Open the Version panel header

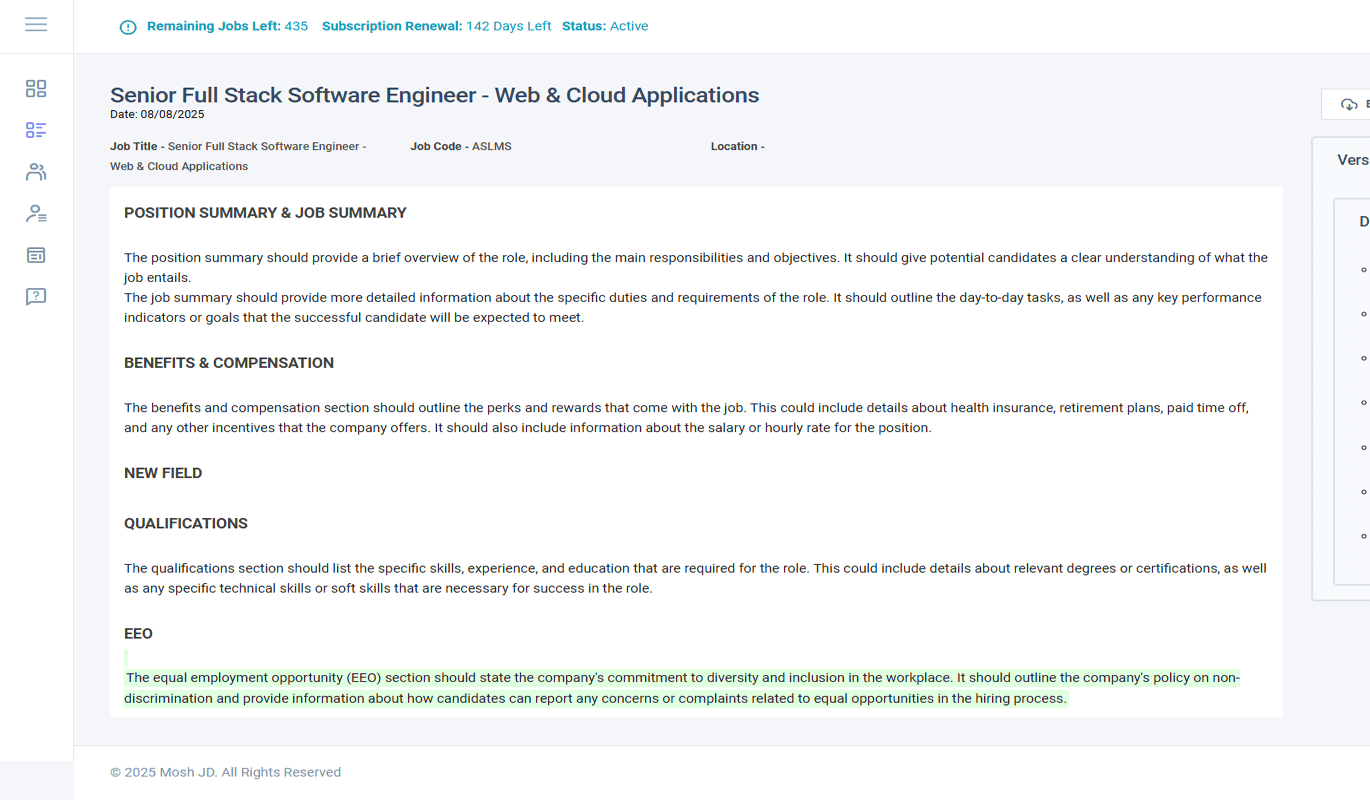[1353, 159]
